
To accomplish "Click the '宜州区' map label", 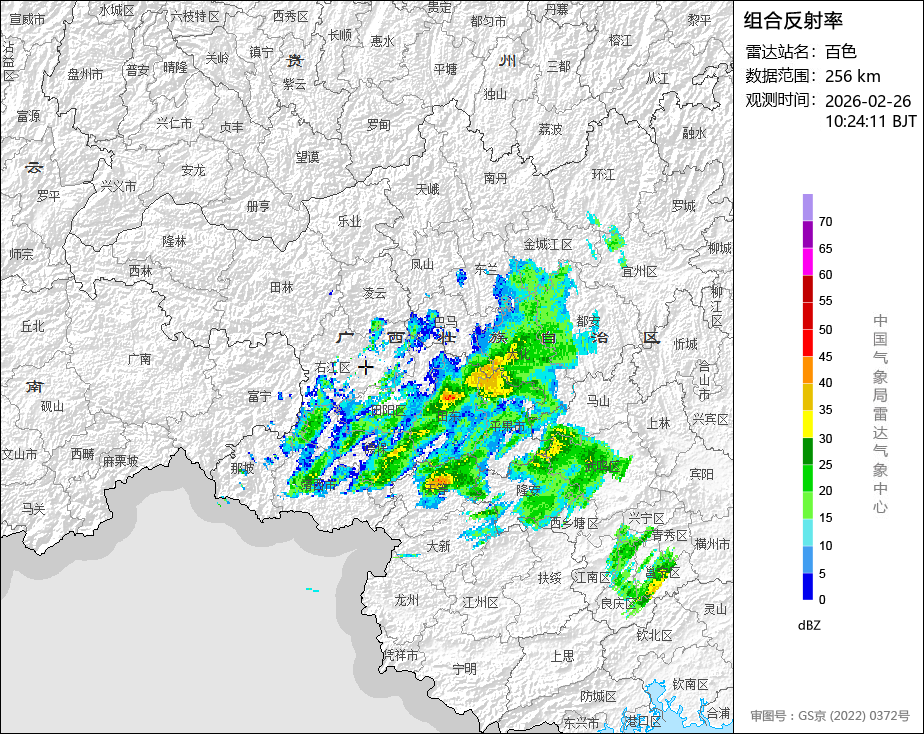I will [639, 272].
